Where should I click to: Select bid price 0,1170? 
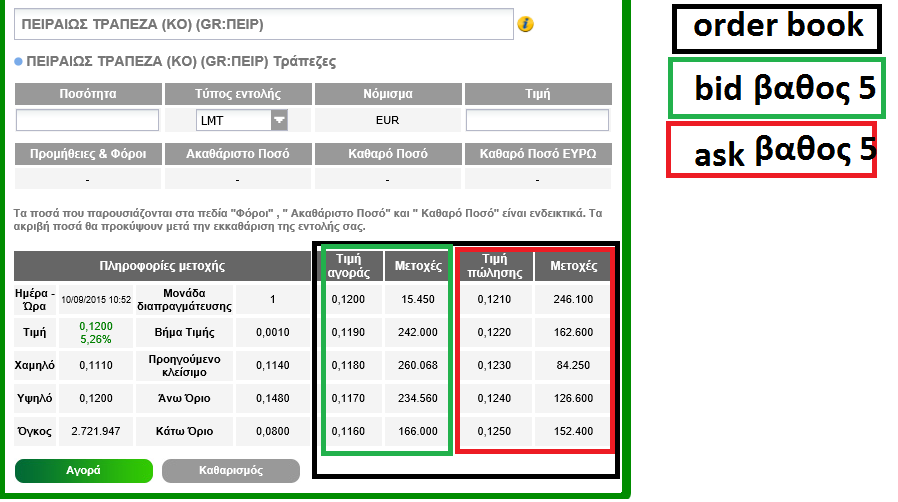(348, 398)
